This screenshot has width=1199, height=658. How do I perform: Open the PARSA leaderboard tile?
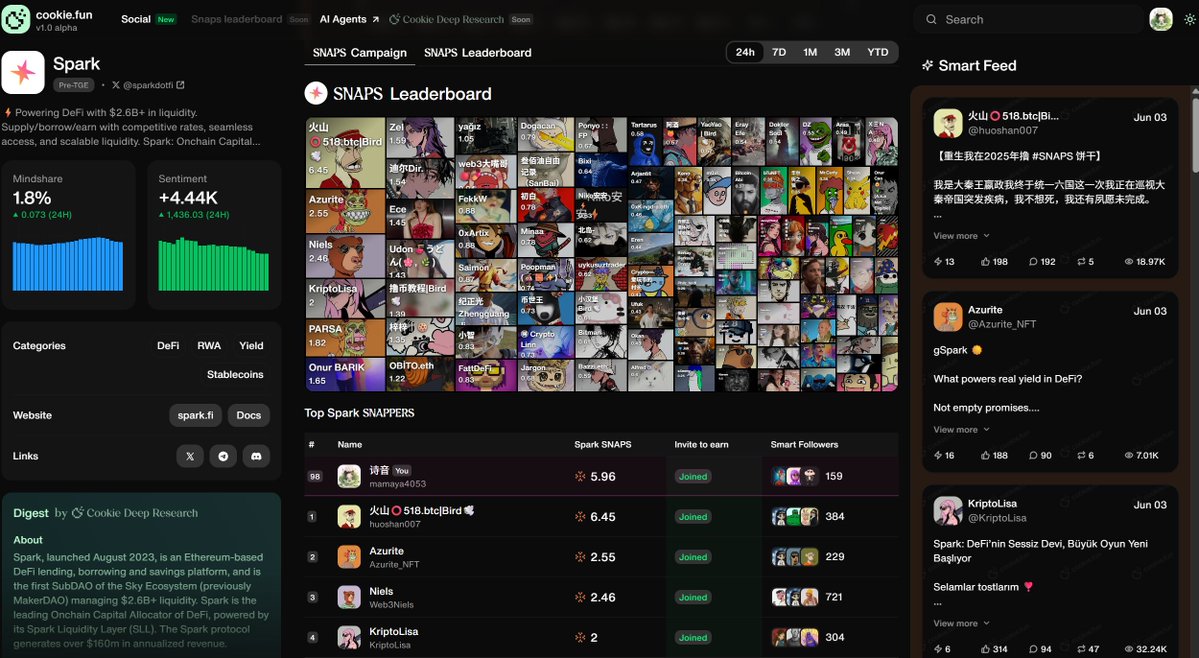[346, 338]
